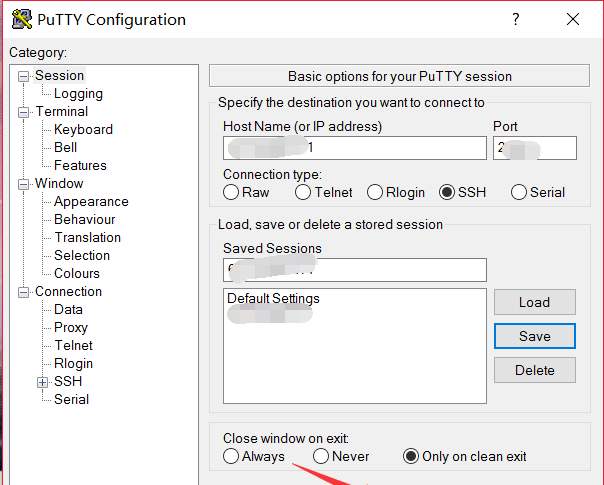Collapse the Session tree node
This screenshot has width=604, height=485.
[x=23, y=76]
